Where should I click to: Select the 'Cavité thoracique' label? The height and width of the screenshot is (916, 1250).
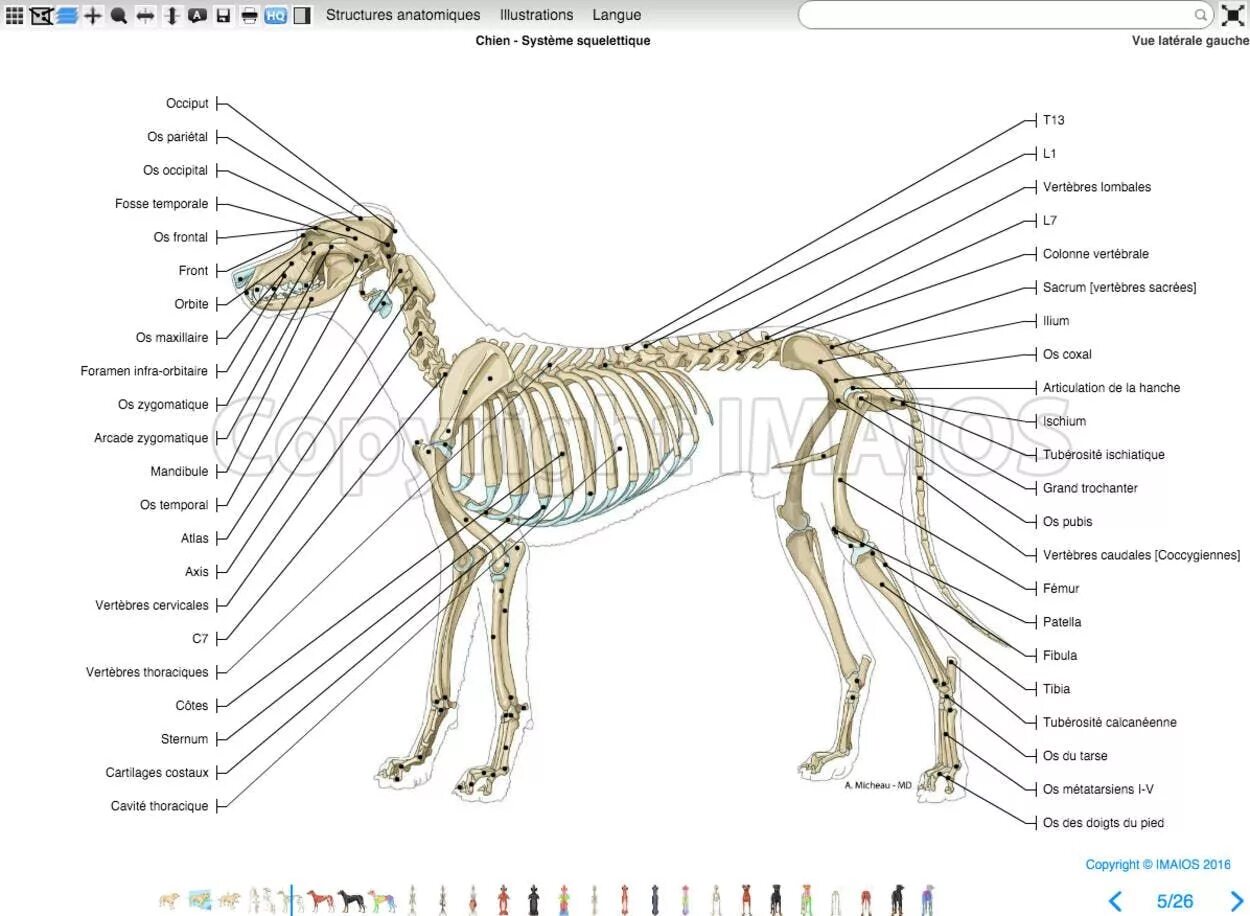160,807
